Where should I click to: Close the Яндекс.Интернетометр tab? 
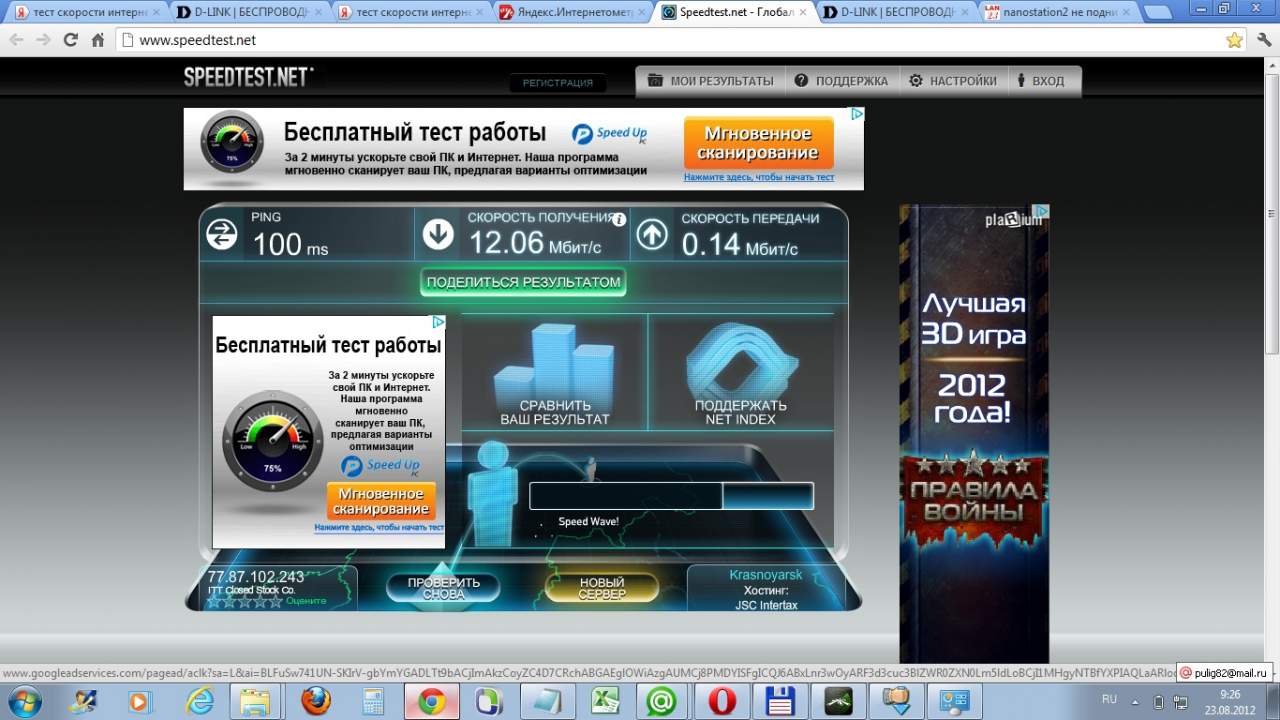pyautogui.click(x=640, y=13)
